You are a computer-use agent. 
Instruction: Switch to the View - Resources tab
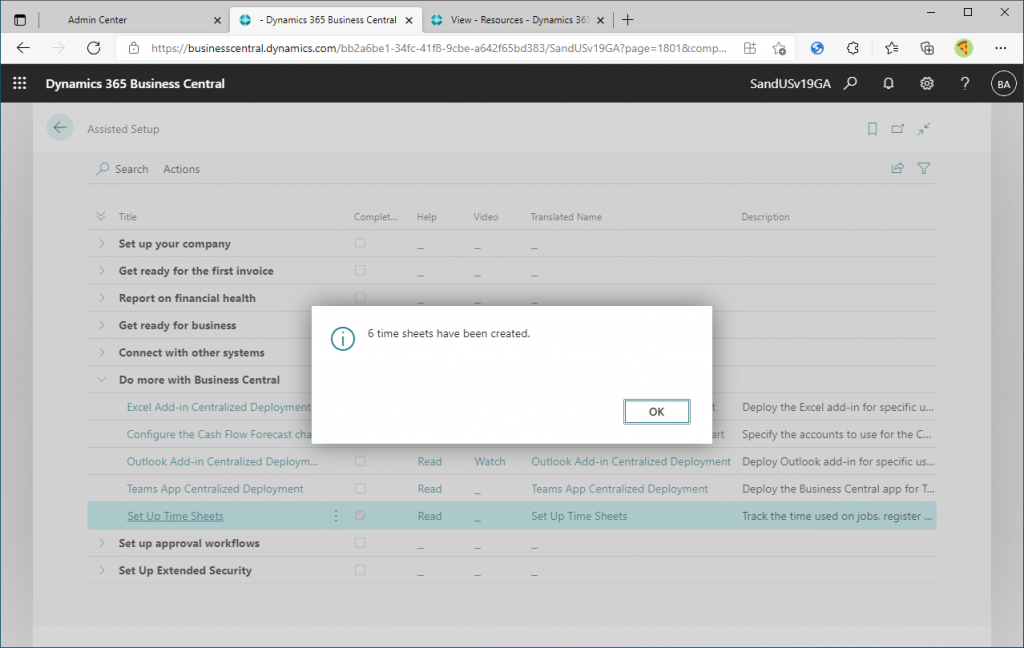(x=520, y=20)
